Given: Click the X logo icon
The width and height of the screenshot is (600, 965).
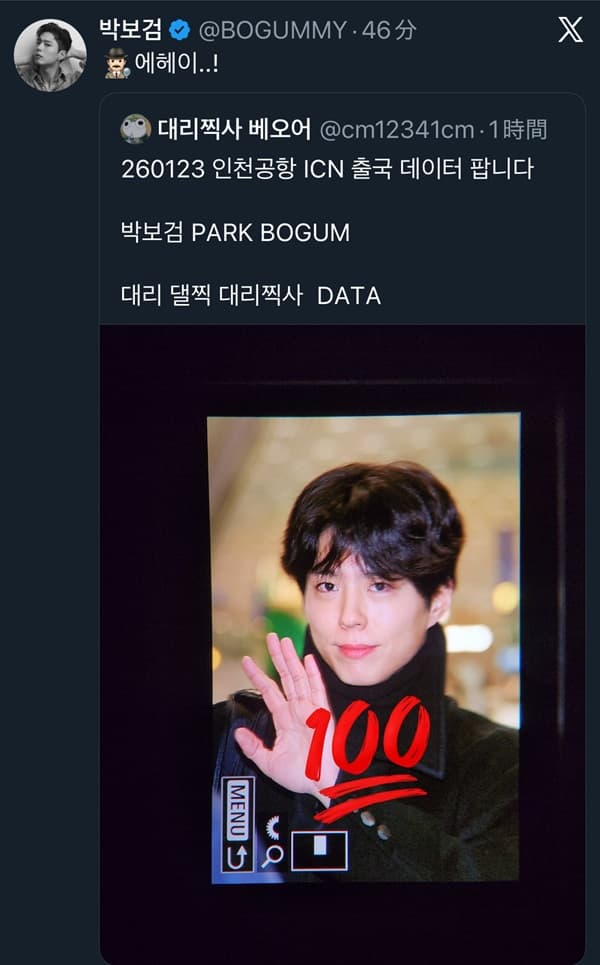Looking at the screenshot, I should pyautogui.click(x=570, y=30).
